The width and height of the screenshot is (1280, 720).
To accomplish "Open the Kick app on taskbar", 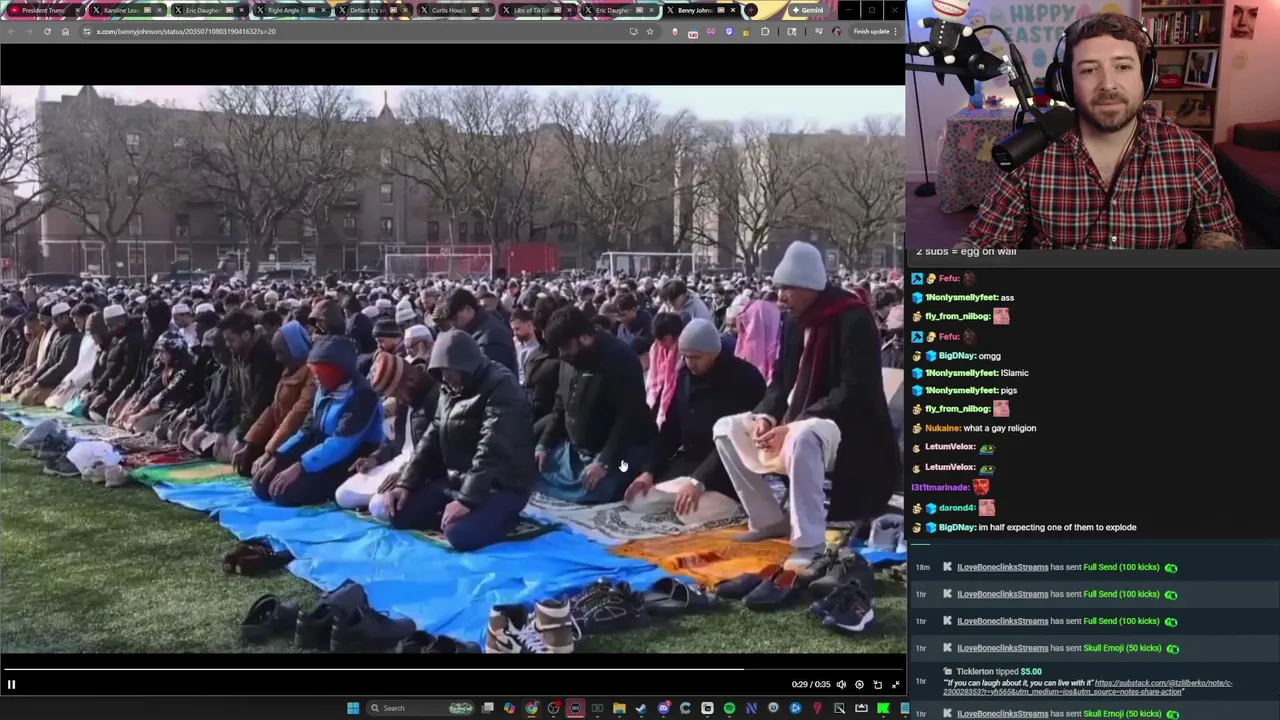I will (x=883, y=708).
